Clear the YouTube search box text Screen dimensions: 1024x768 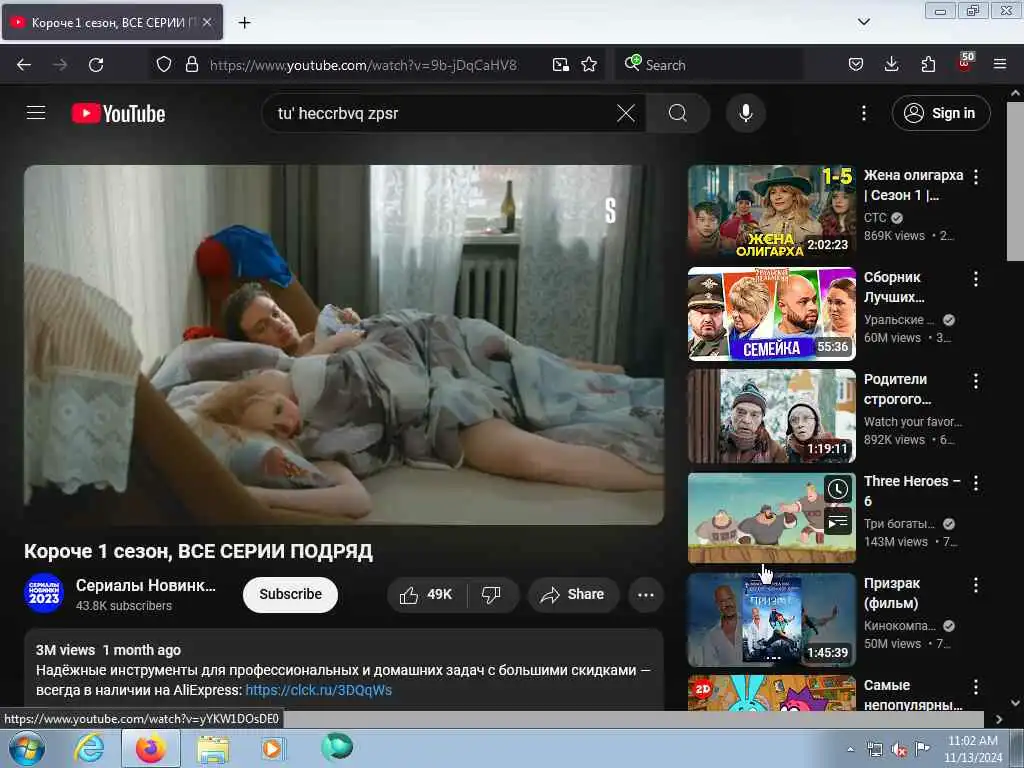pyautogui.click(x=626, y=113)
